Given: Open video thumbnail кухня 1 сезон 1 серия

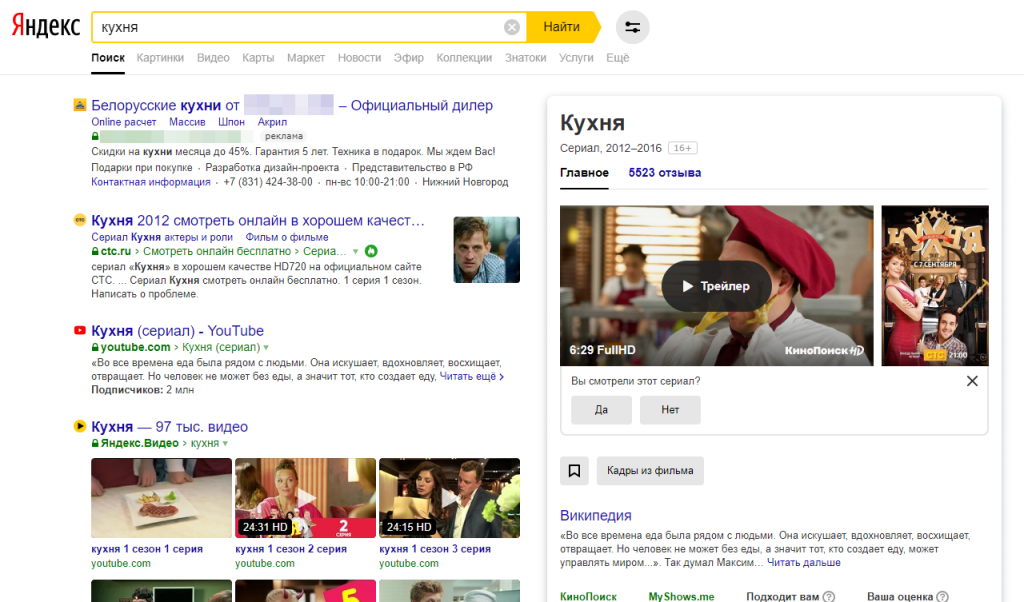Looking at the screenshot, I should click(x=161, y=498).
